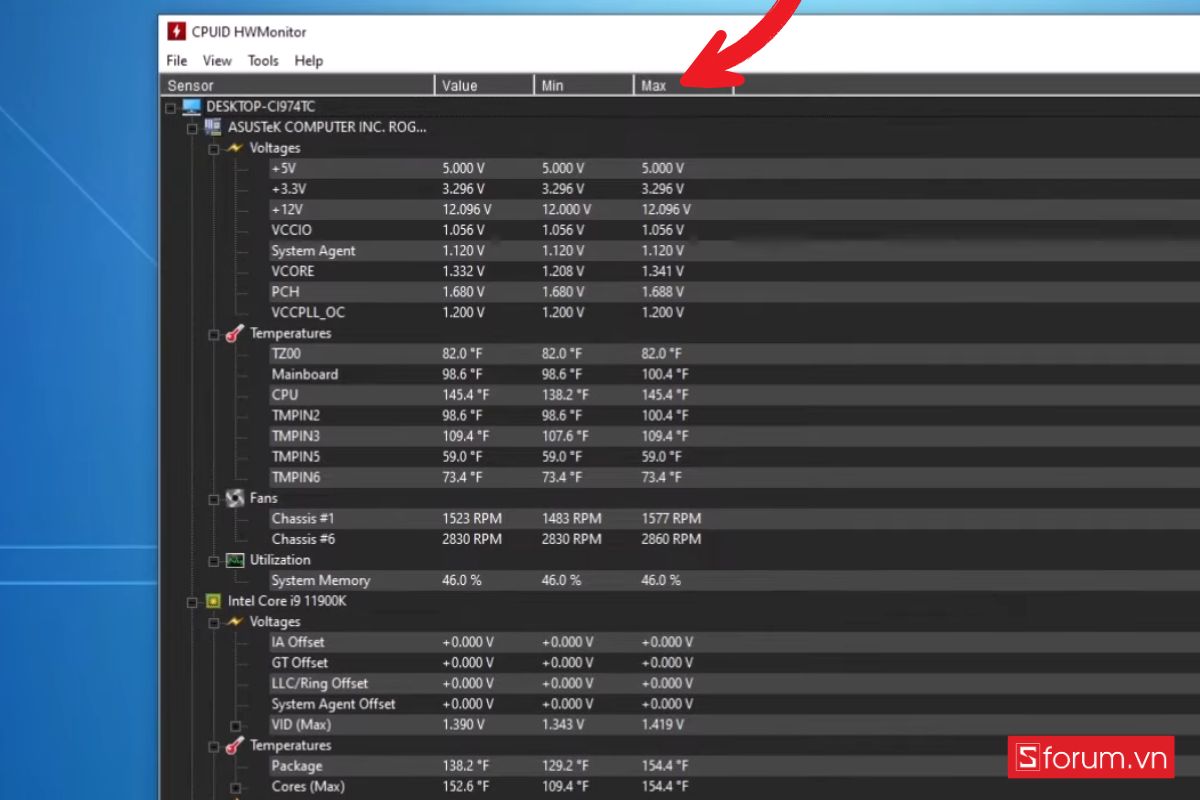Select the System Agent Offset row
1200x800 pixels.
pos(735,704)
